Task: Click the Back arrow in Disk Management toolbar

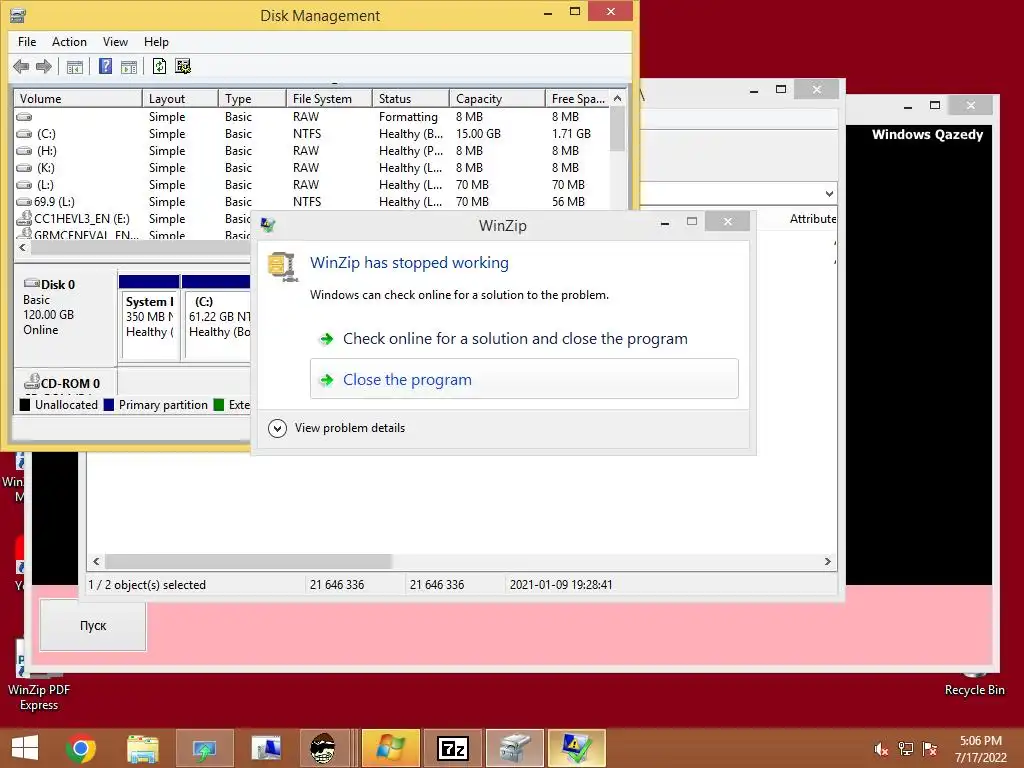Action: [21, 66]
